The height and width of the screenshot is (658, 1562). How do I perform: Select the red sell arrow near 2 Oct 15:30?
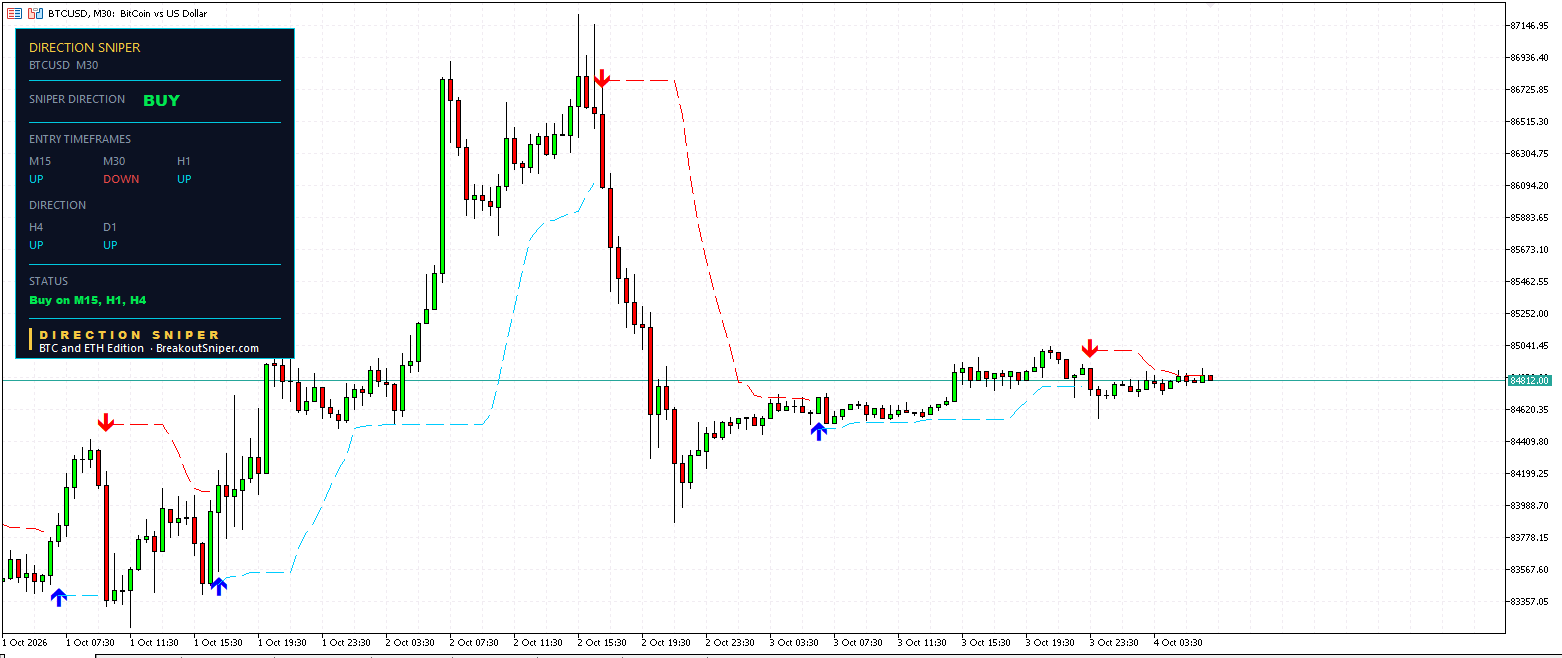(602, 79)
